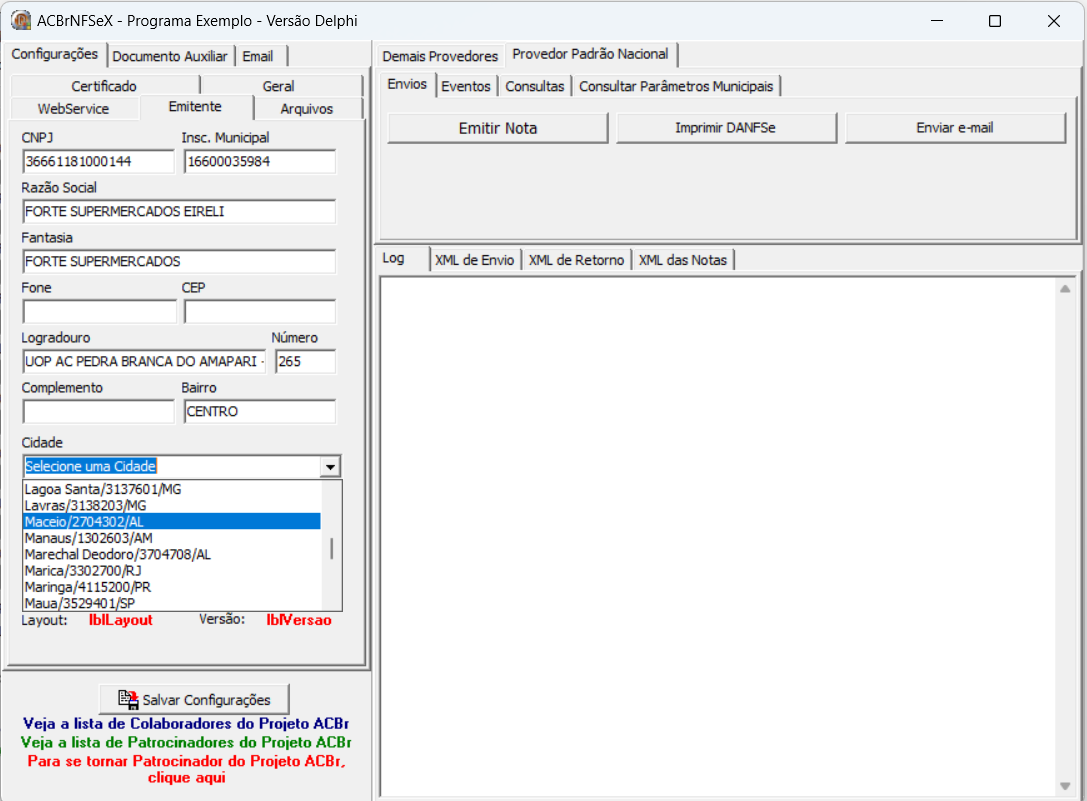The height and width of the screenshot is (801, 1087).
Task: Click the Enviar e-mail button
Action: [955, 128]
